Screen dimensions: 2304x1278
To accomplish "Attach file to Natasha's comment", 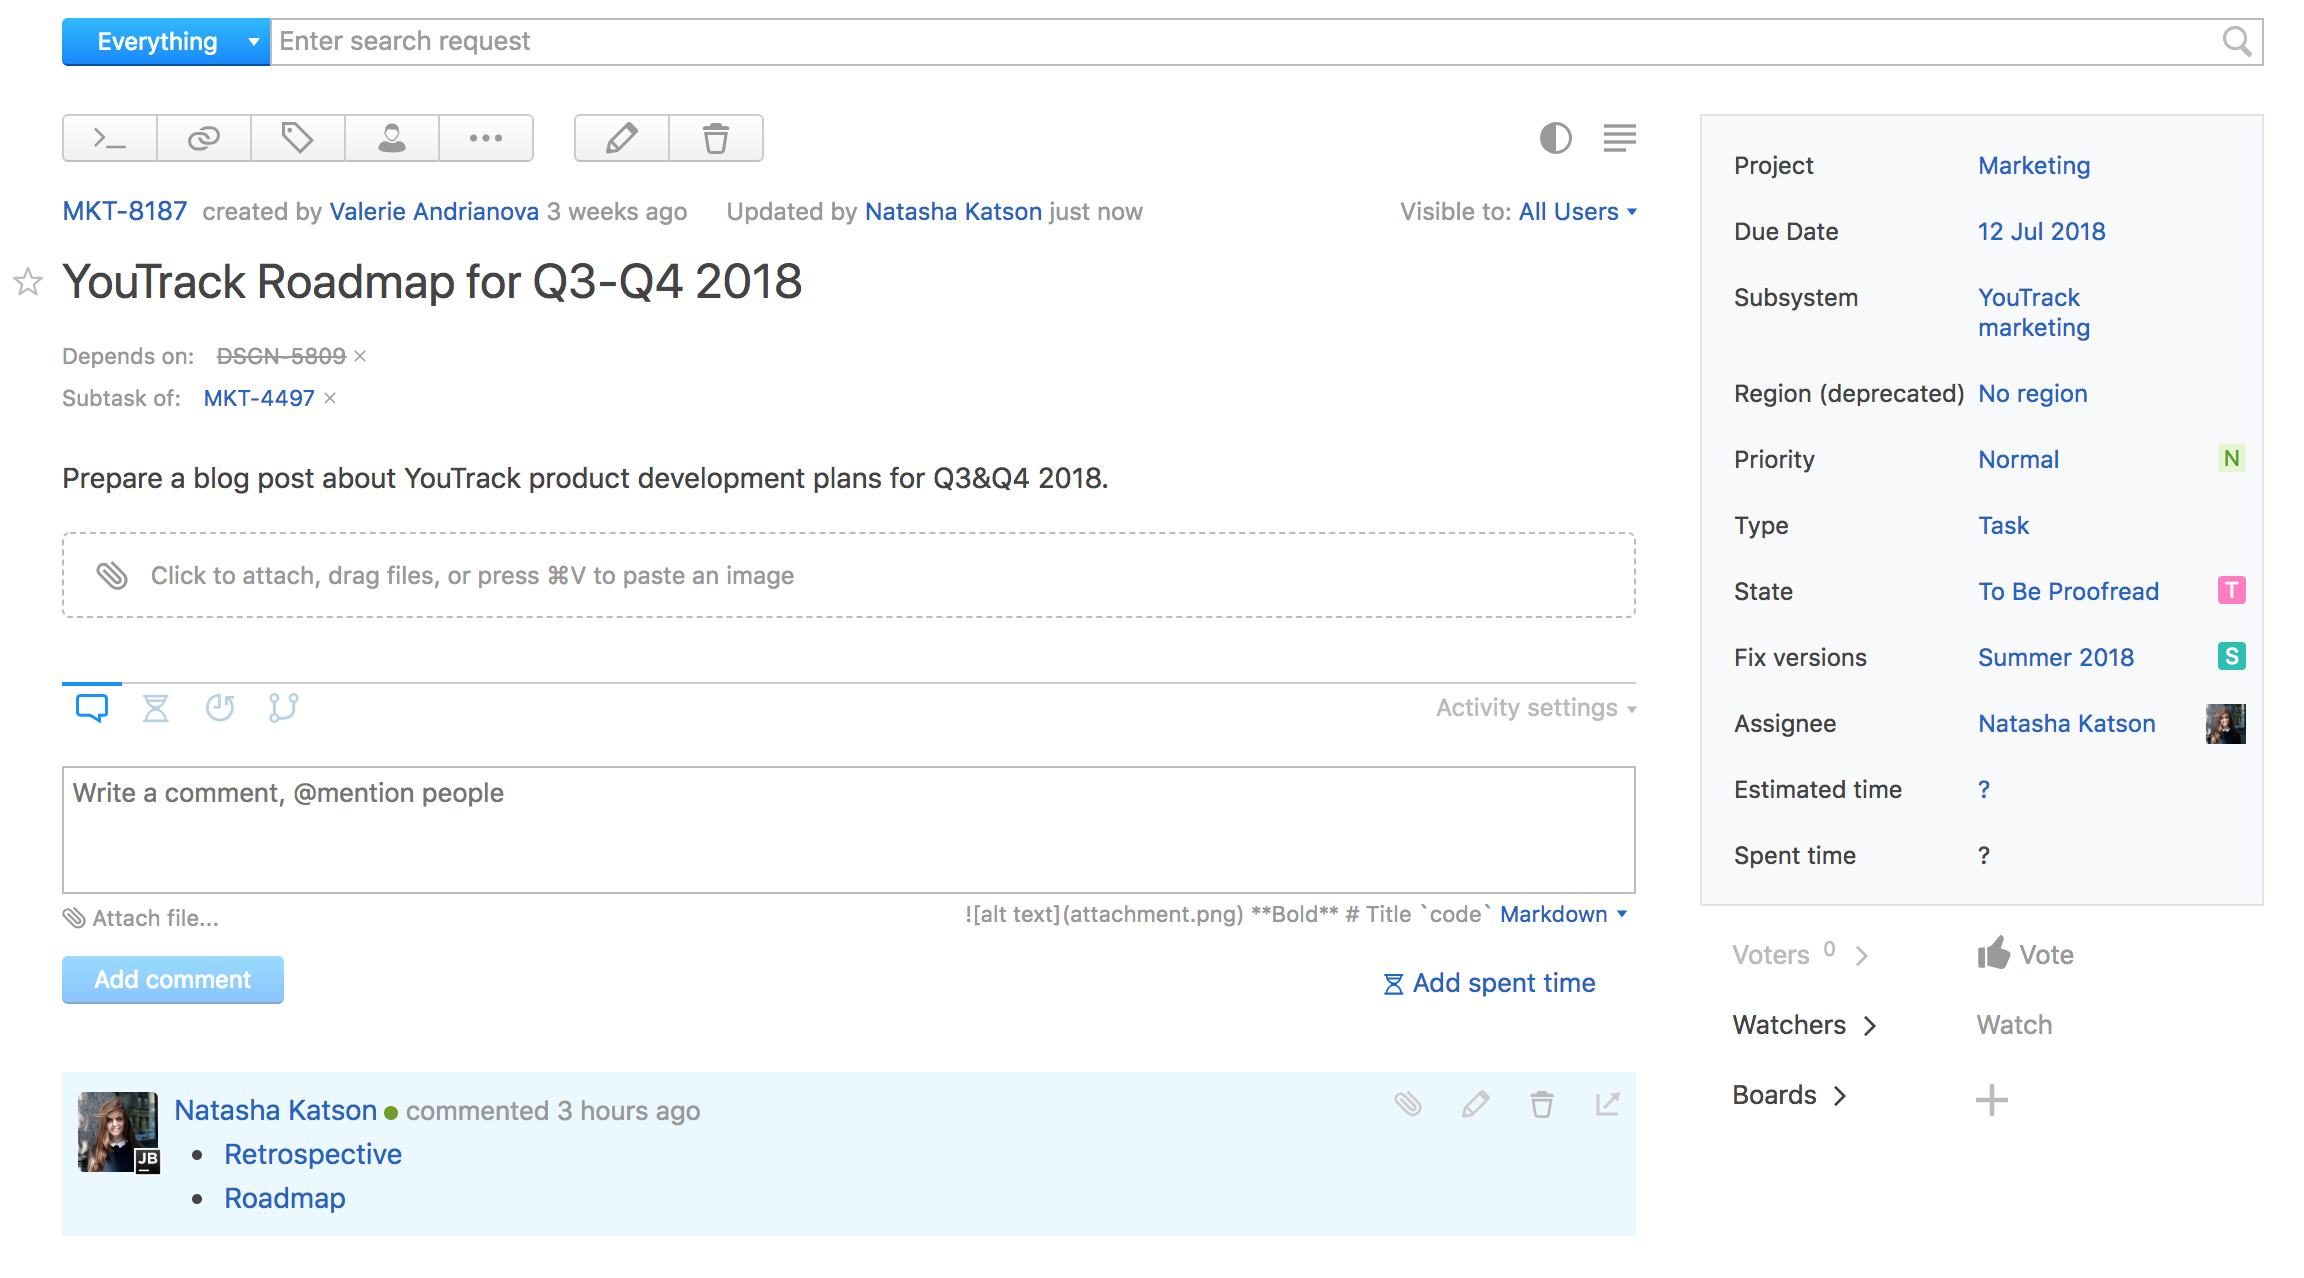I will pos(1408,1104).
